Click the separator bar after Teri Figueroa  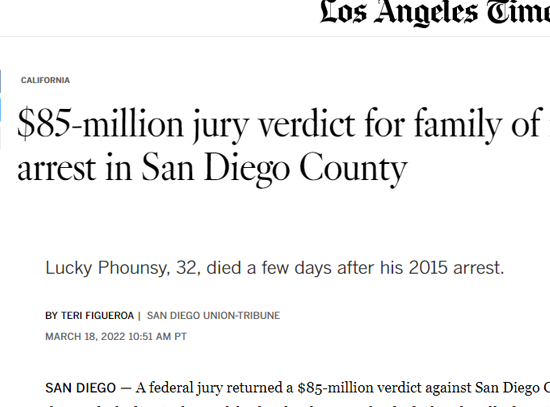[139, 316]
